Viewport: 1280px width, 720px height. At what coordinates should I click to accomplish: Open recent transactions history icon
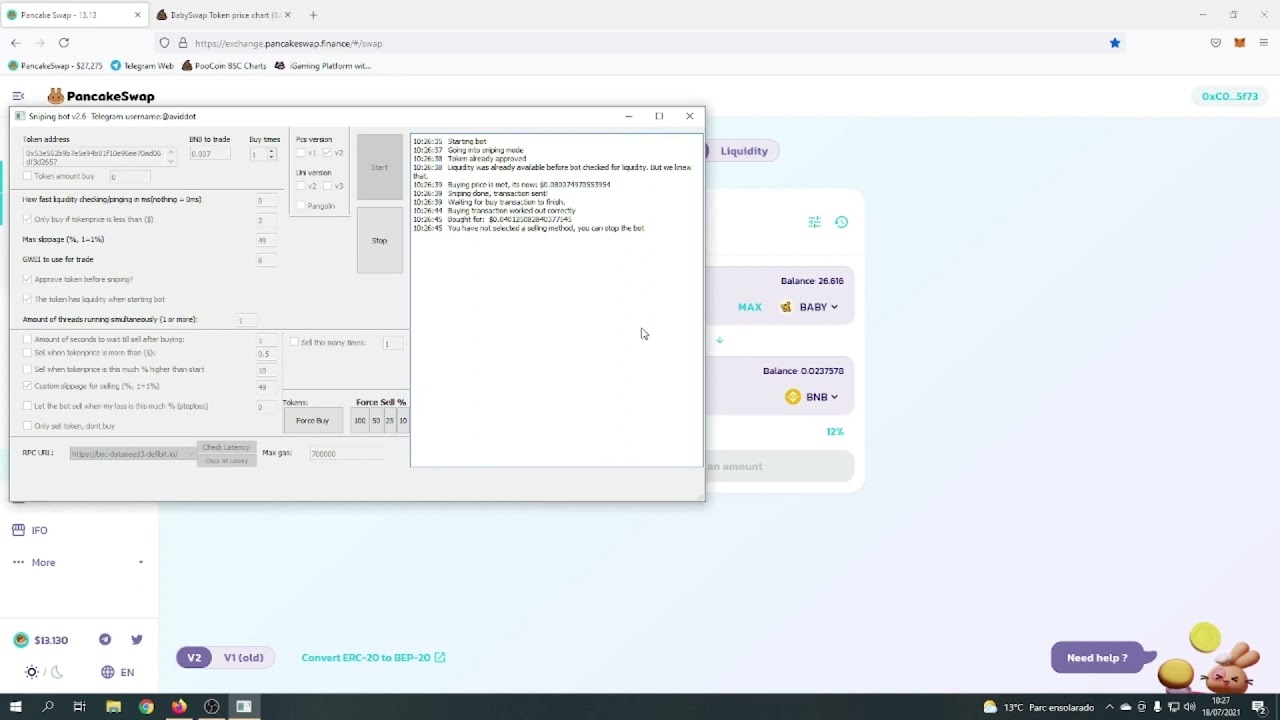pos(841,222)
